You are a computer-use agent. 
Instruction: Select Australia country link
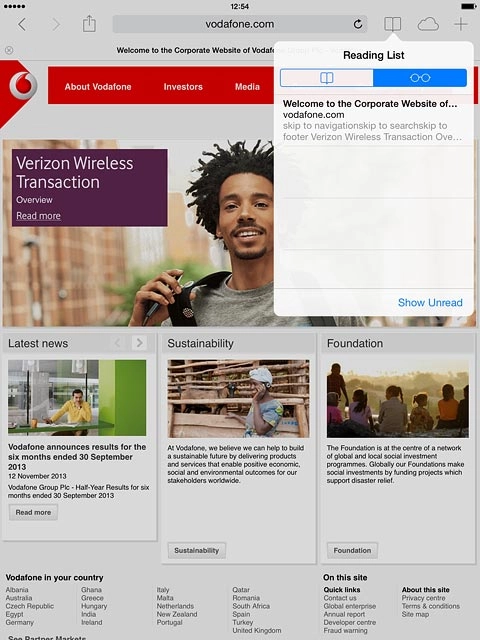pyautogui.click(x=19, y=598)
